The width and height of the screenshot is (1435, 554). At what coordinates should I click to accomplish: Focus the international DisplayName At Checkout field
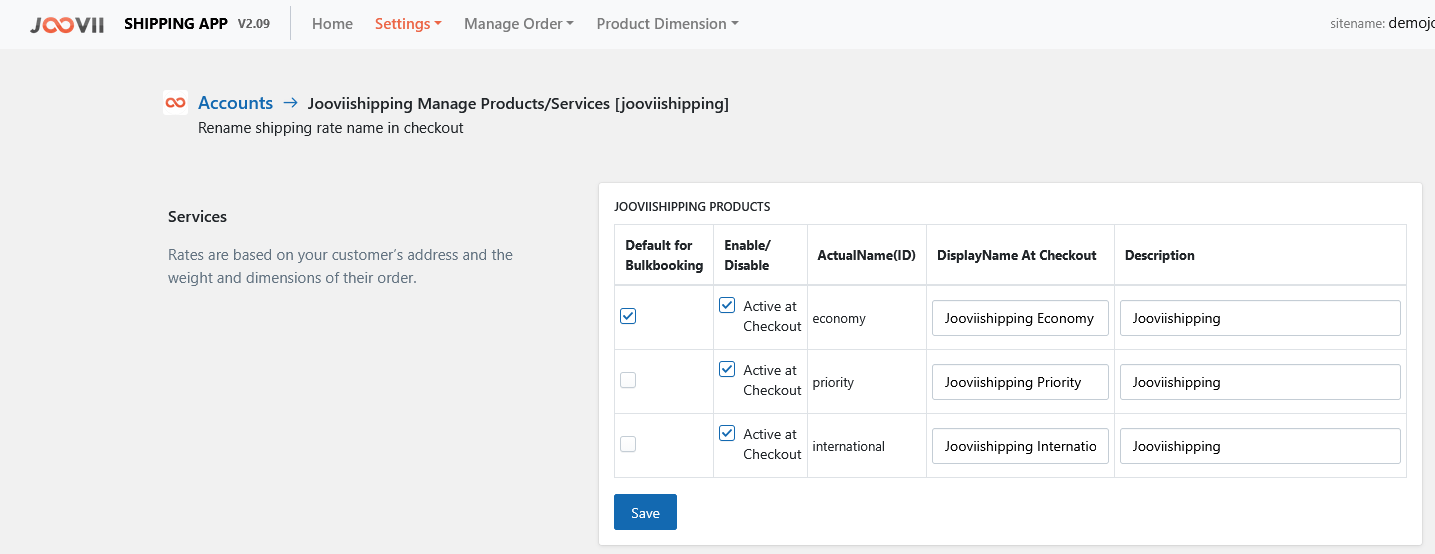[x=1020, y=446]
